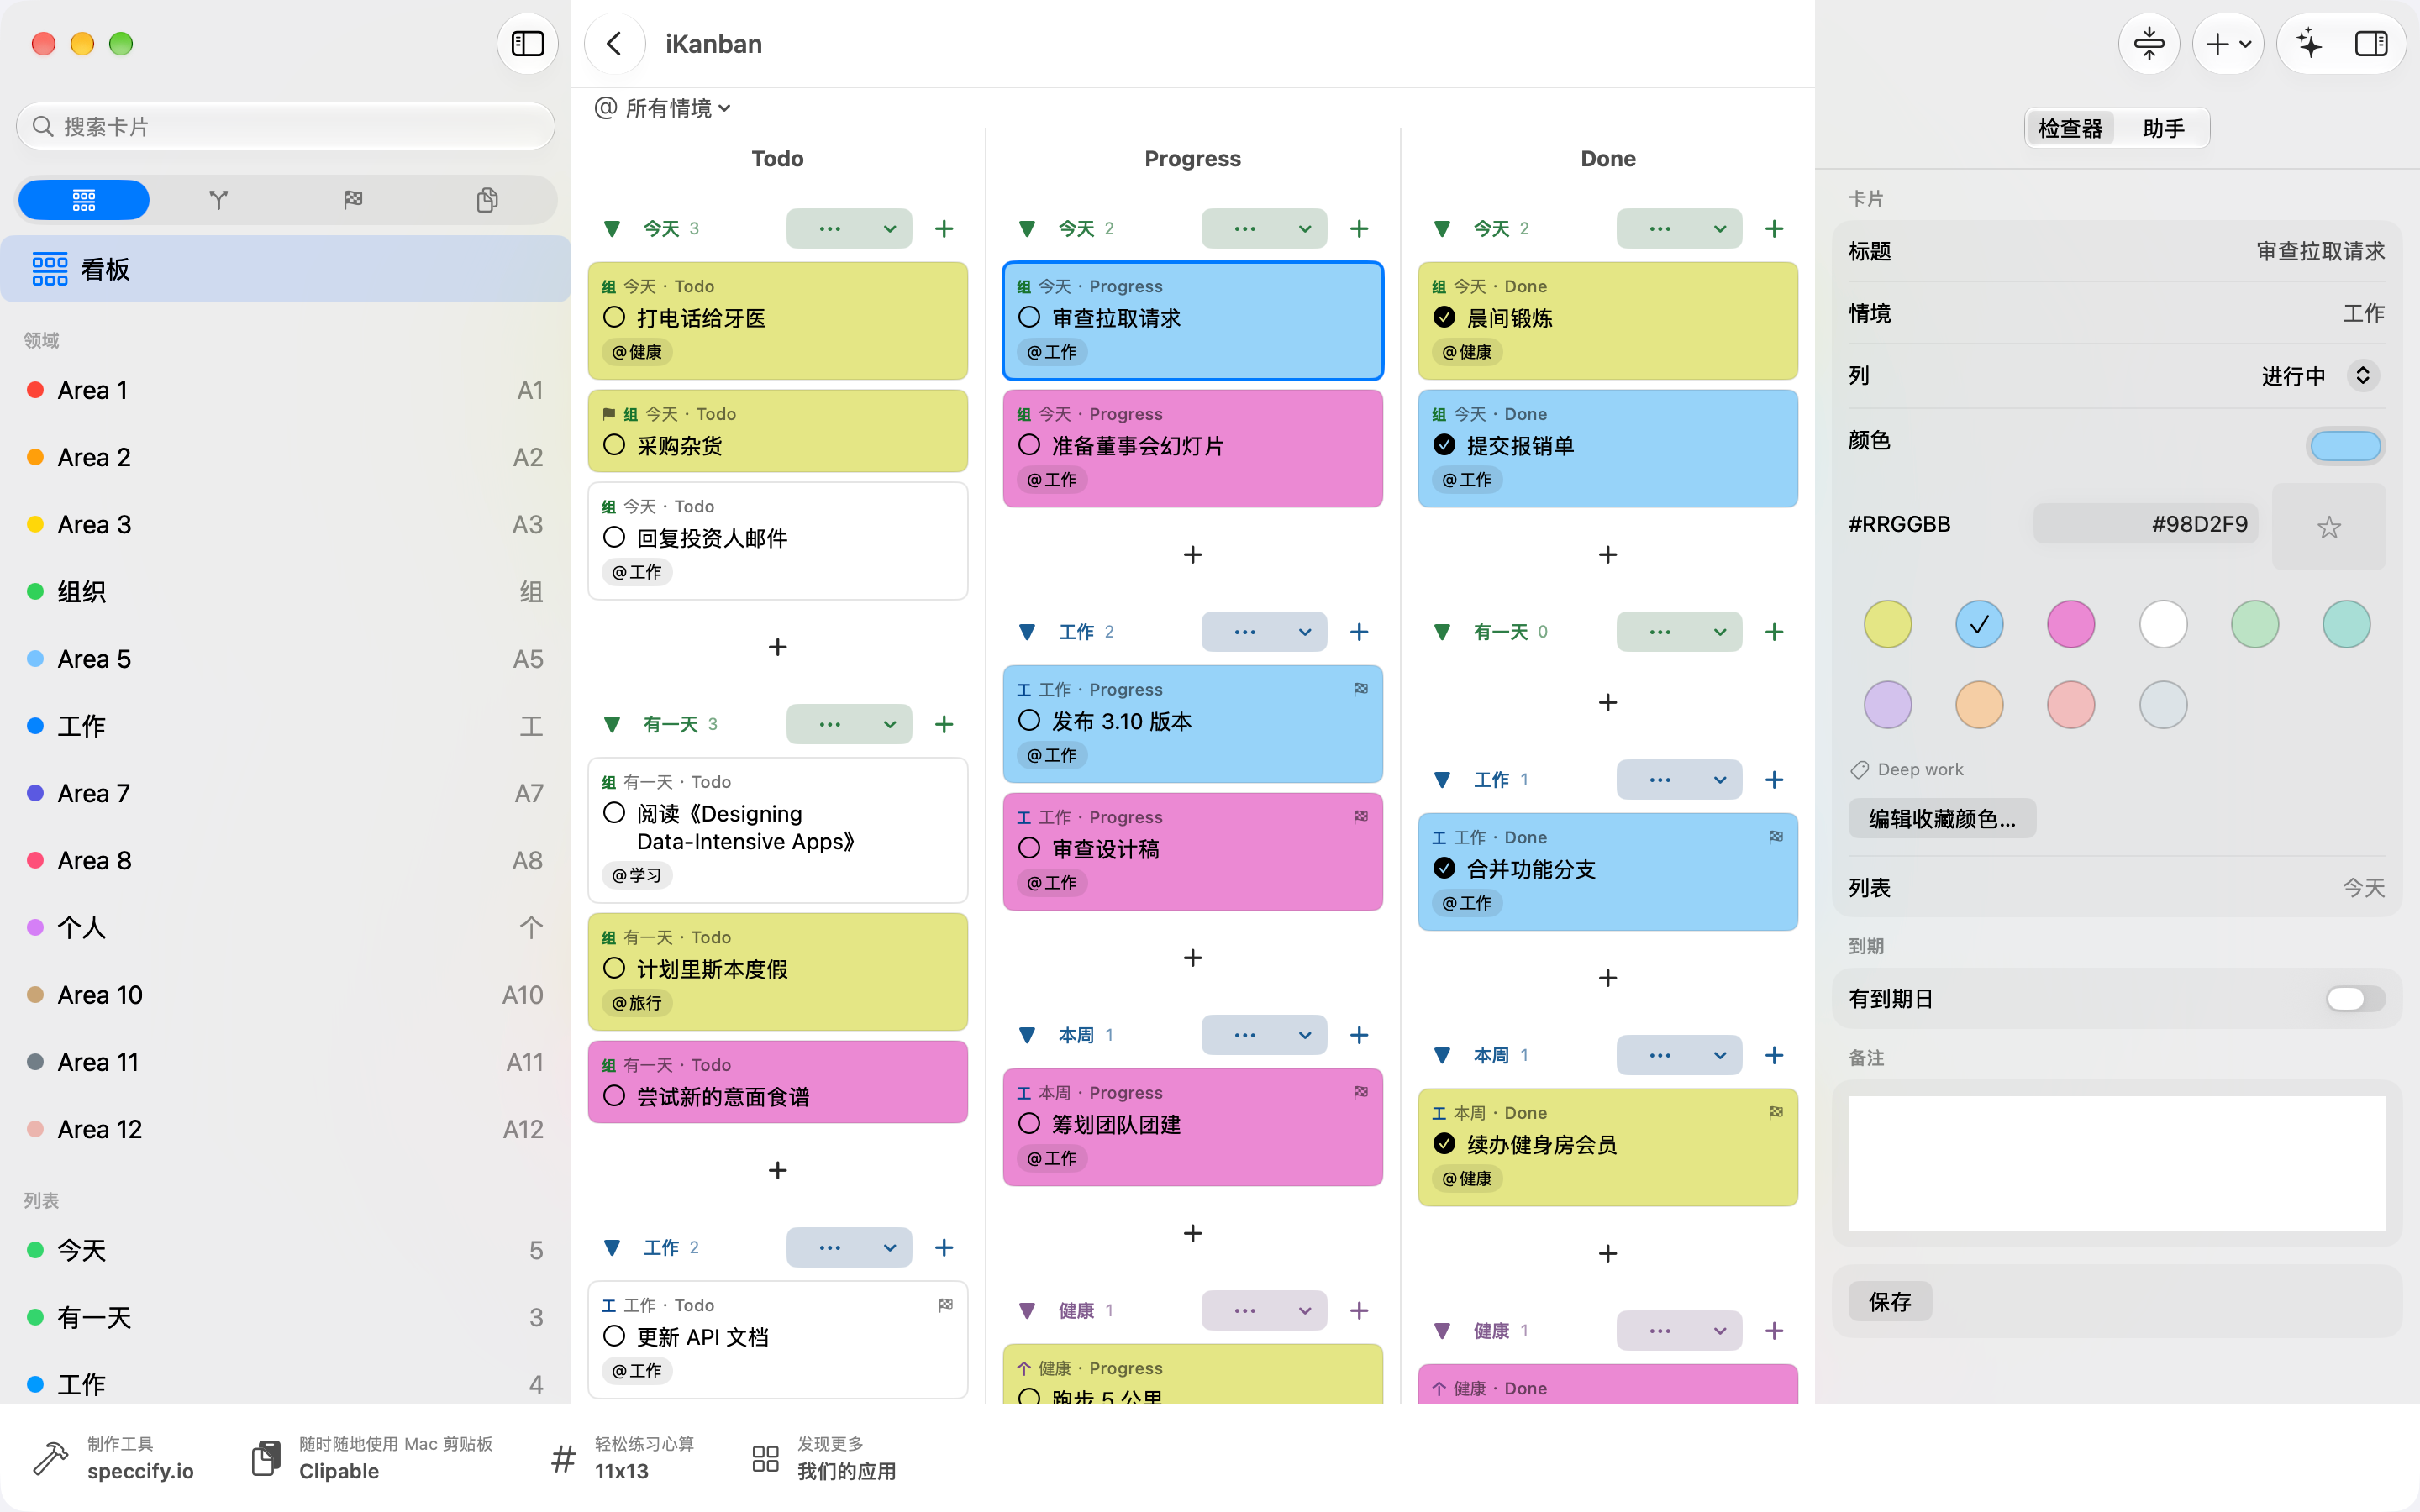Click the collapse rows toolbar icon
2420x1512 pixels.
point(2149,44)
